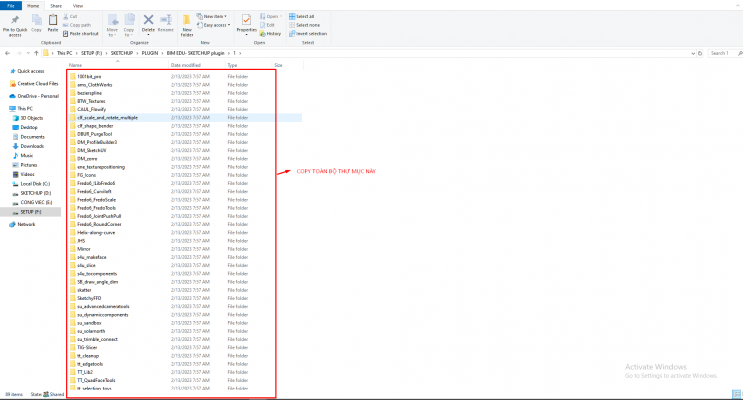Select Downloads in navigation pane
The width and height of the screenshot is (743, 400).
(32, 146)
